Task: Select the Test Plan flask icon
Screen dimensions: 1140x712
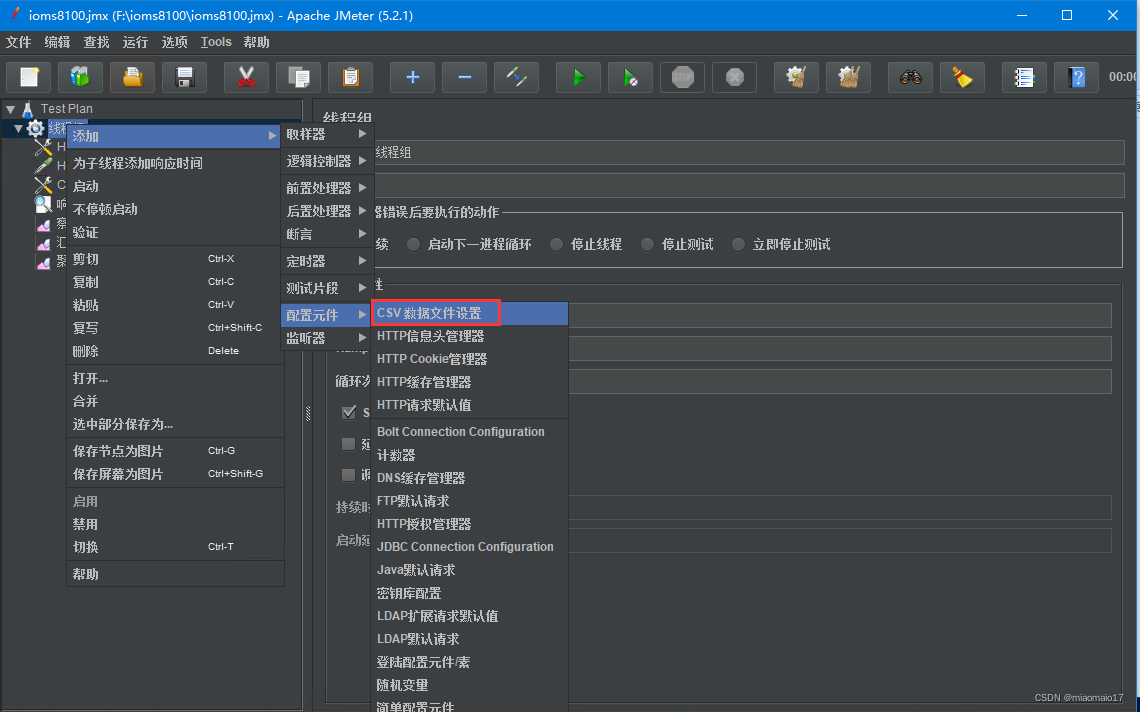Action: tap(28, 109)
